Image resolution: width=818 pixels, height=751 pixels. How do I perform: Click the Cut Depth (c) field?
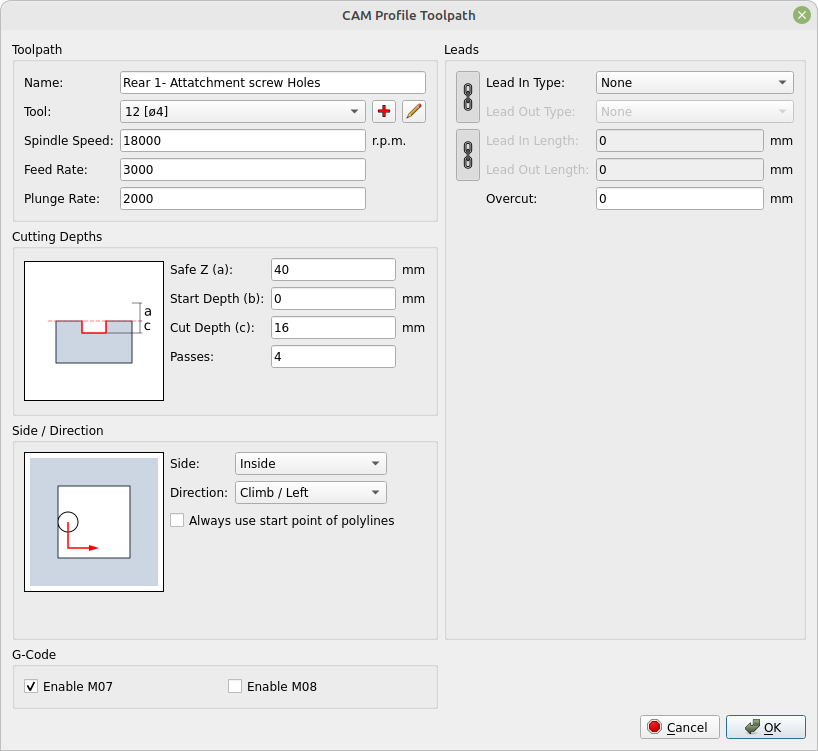tap(333, 328)
